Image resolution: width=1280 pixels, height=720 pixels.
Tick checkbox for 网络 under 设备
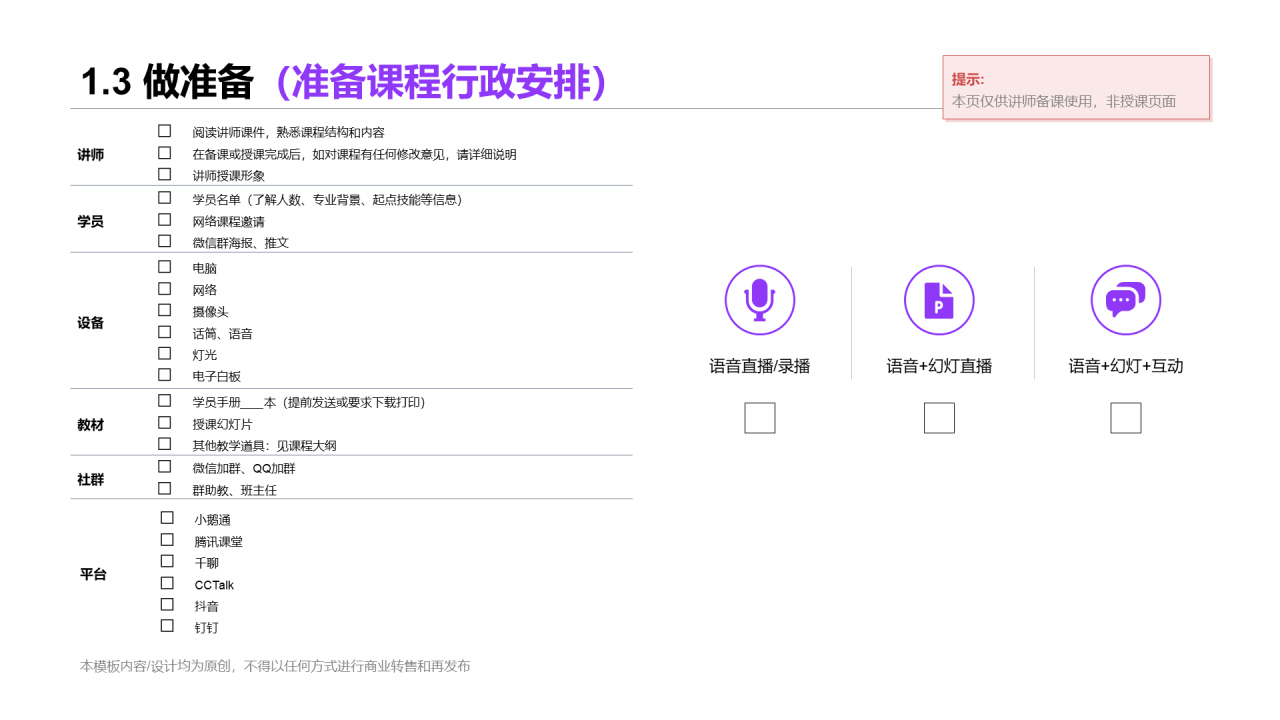[165, 289]
